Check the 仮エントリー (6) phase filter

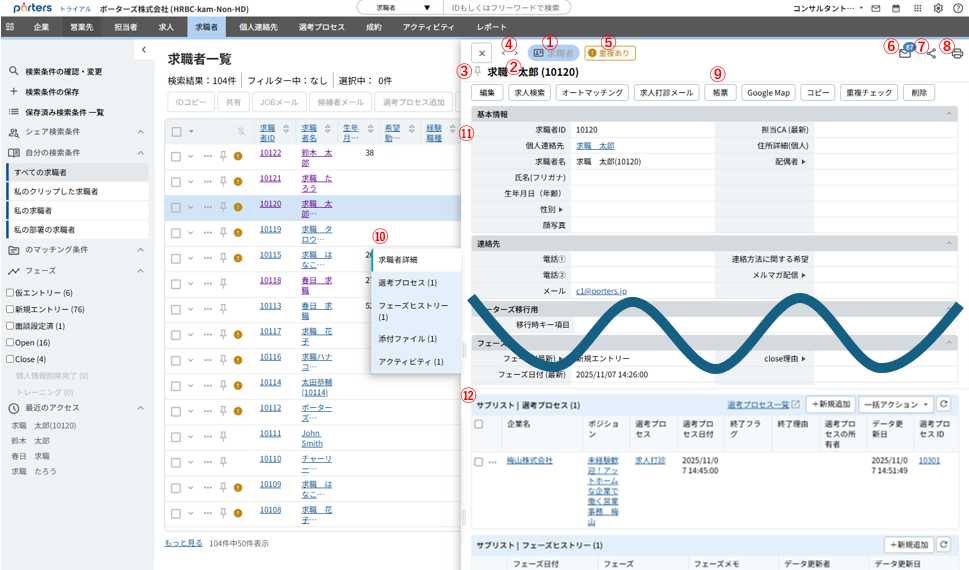click(x=10, y=293)
